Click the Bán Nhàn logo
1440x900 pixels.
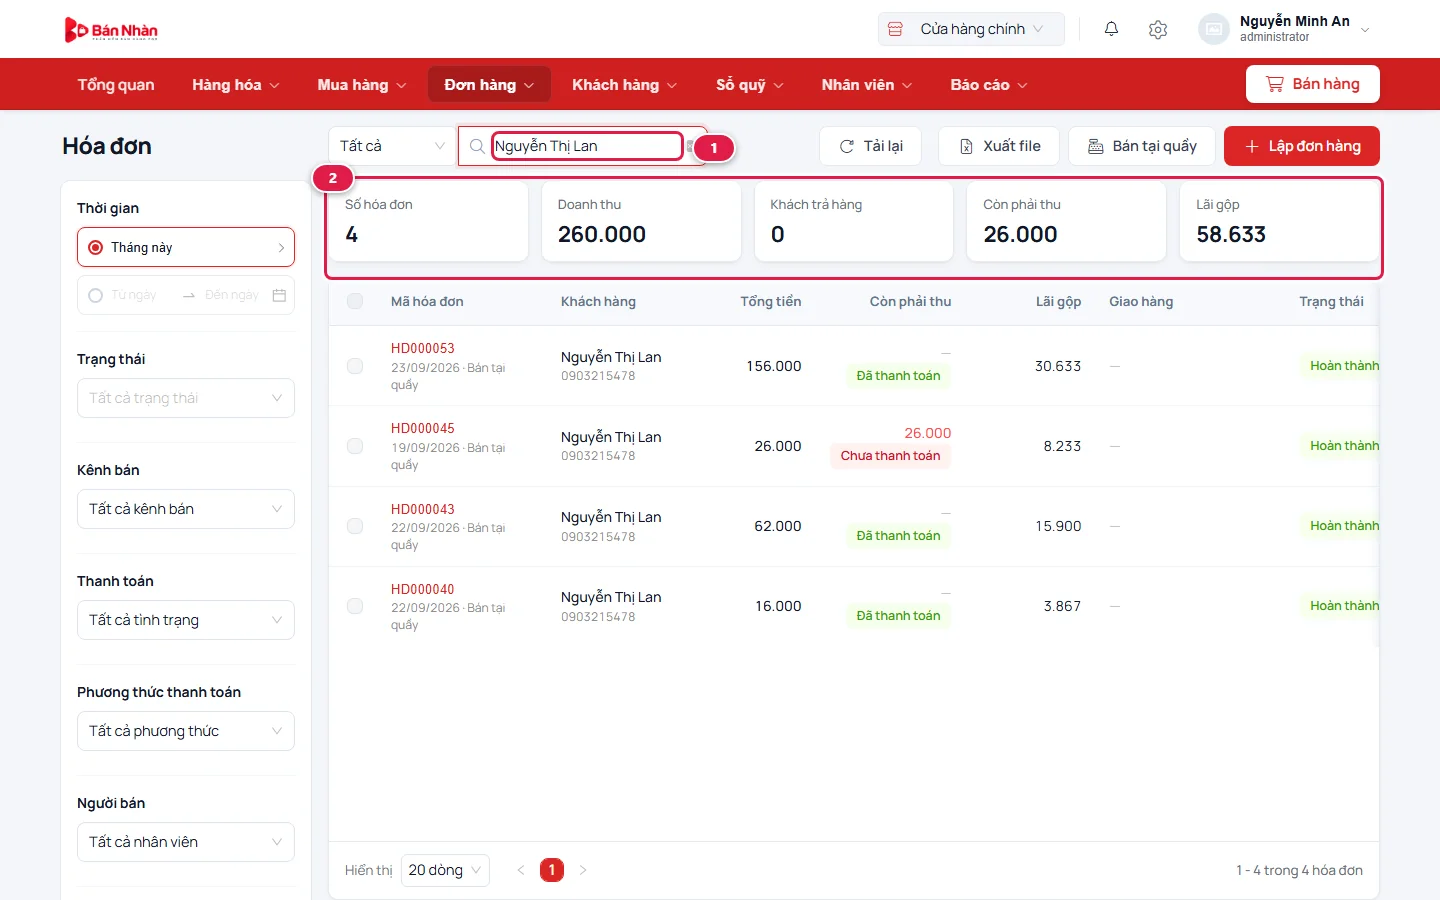[x=111, y=30]
